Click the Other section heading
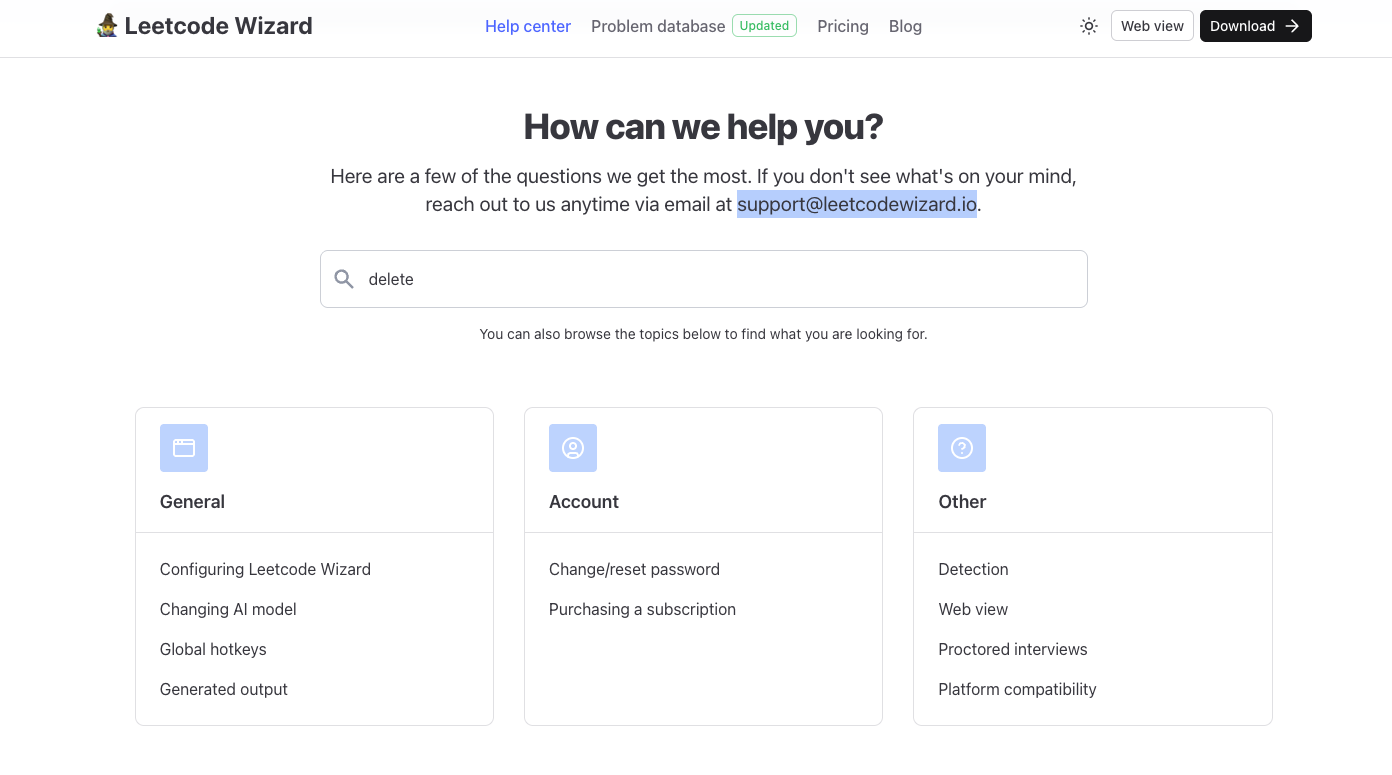The image size is (1392, 775). [x=962, y=502]
